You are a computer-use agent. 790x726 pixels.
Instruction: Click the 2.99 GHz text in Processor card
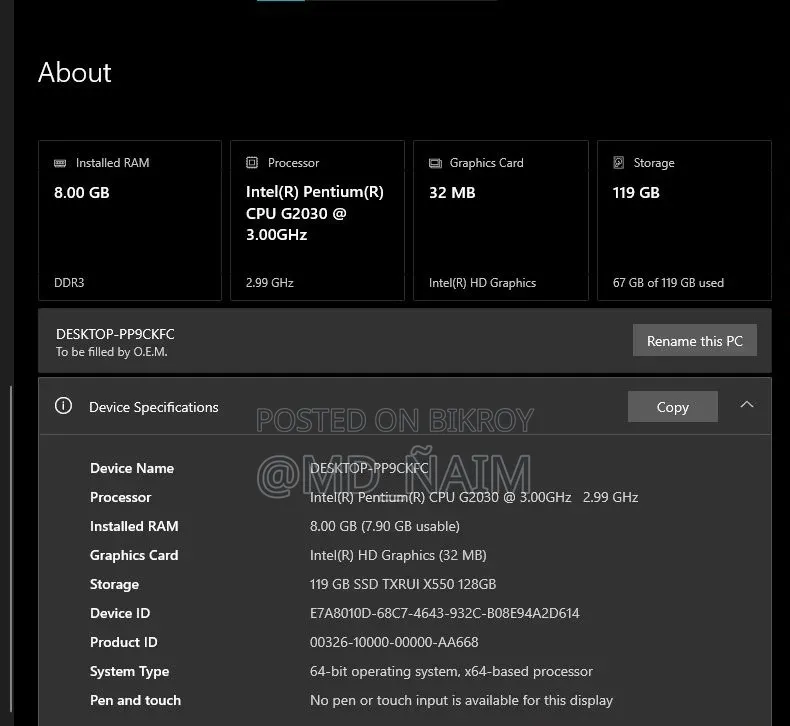[270, 283]
